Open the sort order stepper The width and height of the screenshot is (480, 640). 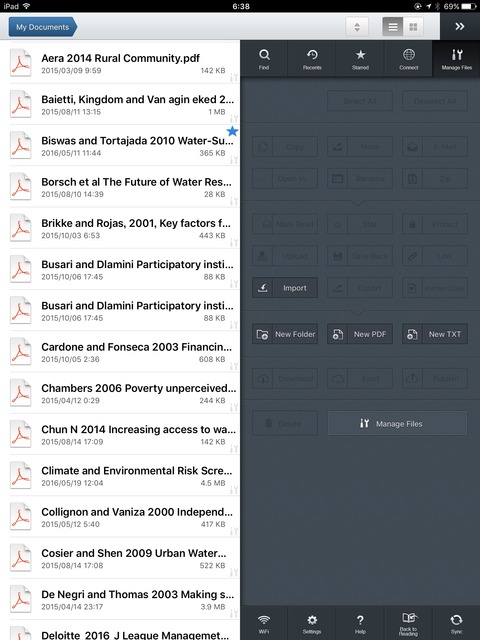(357, 27)
